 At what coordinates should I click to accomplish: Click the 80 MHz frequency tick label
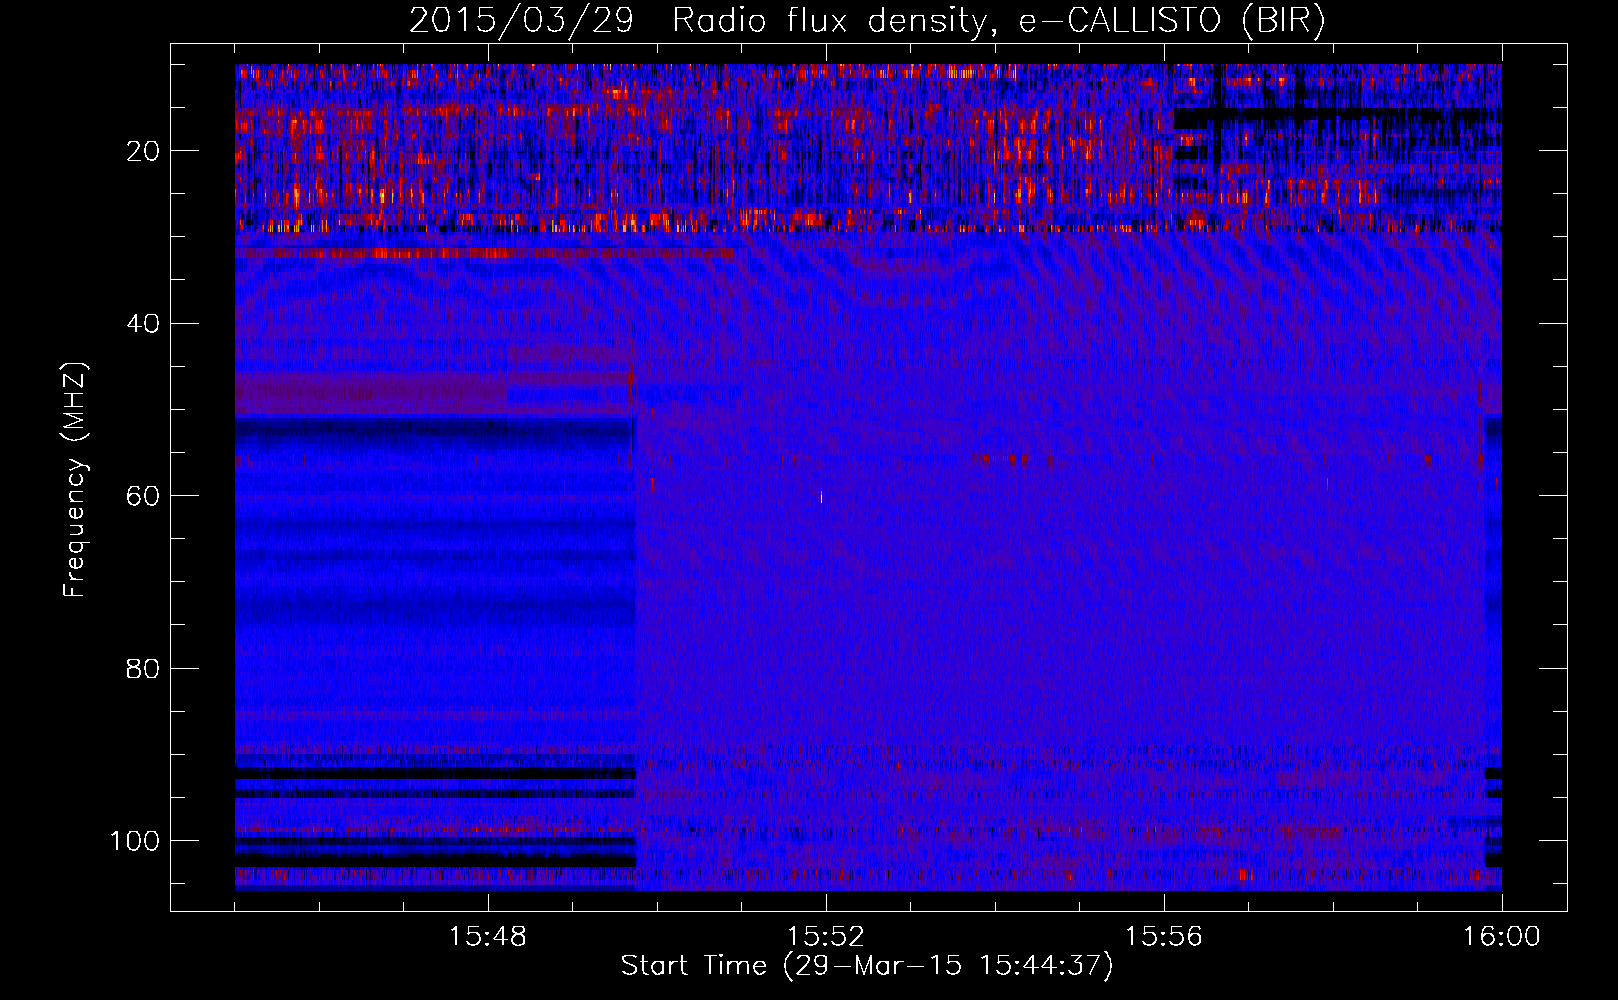click(143, 668)
